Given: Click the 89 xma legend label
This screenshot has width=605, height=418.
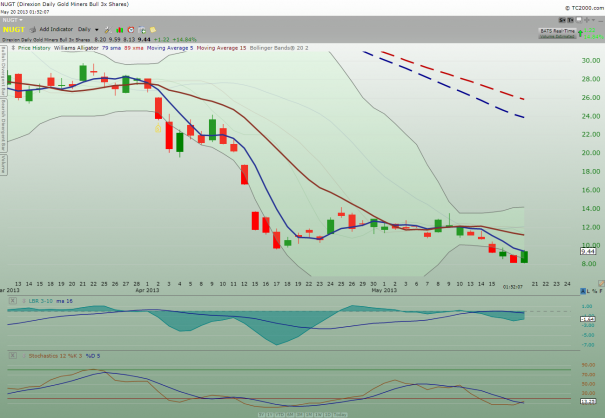Looking at the screenshot, I should click(x=134, y=48).
